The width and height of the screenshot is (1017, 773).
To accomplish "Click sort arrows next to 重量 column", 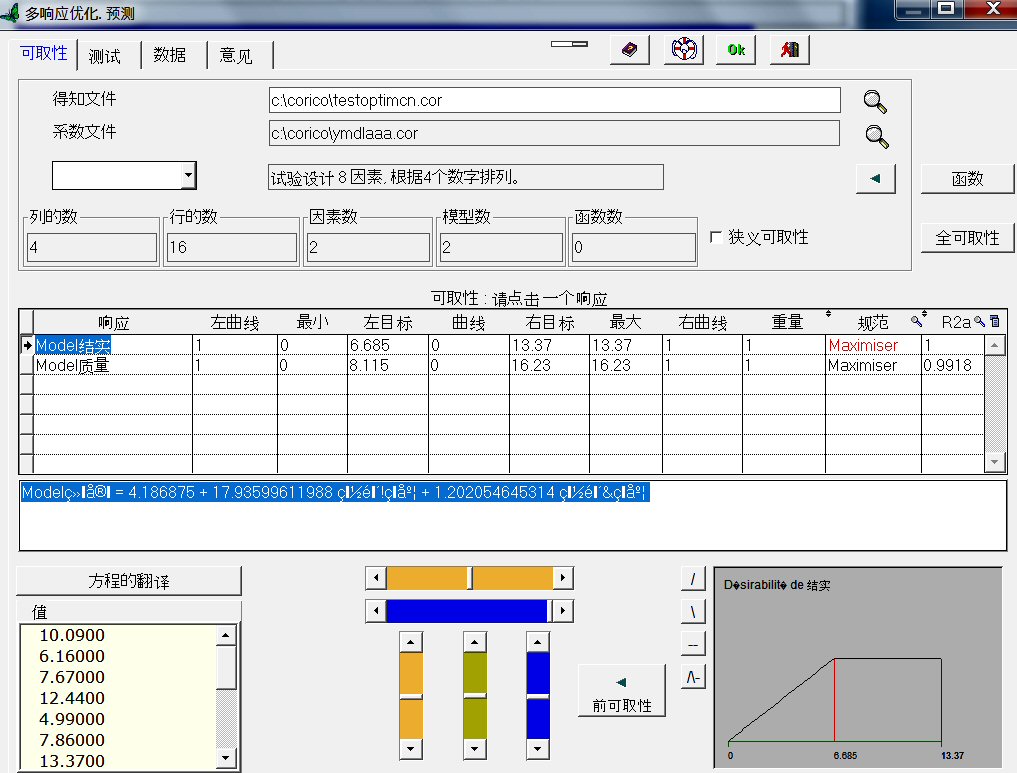I will click(x=828, y=316).
